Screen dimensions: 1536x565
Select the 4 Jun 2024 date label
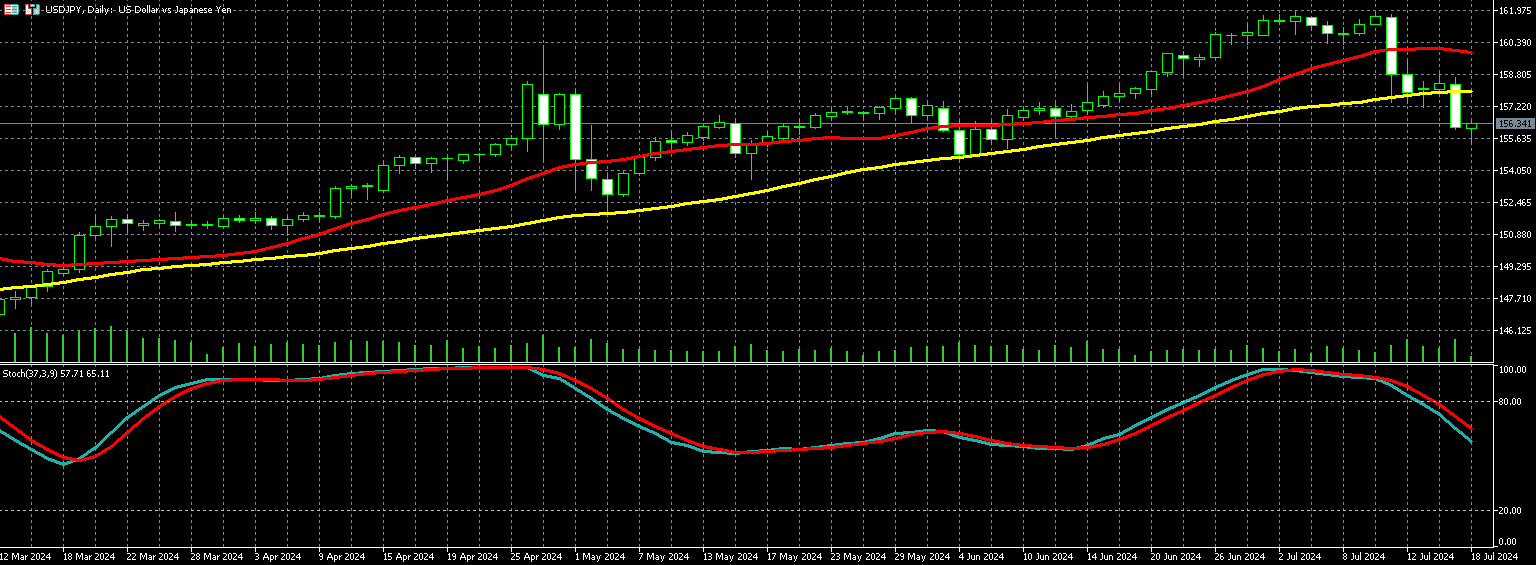[x=980, y=556]
